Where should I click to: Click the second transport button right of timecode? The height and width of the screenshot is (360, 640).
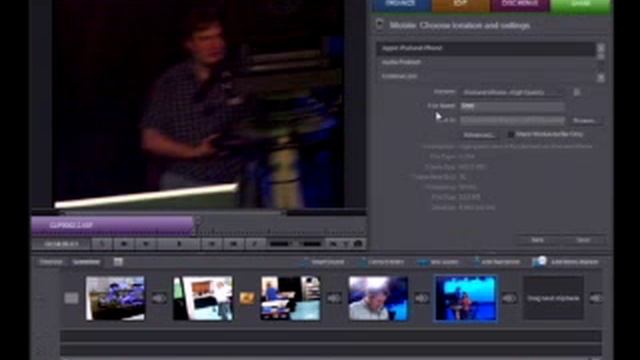tap(124, 244)
